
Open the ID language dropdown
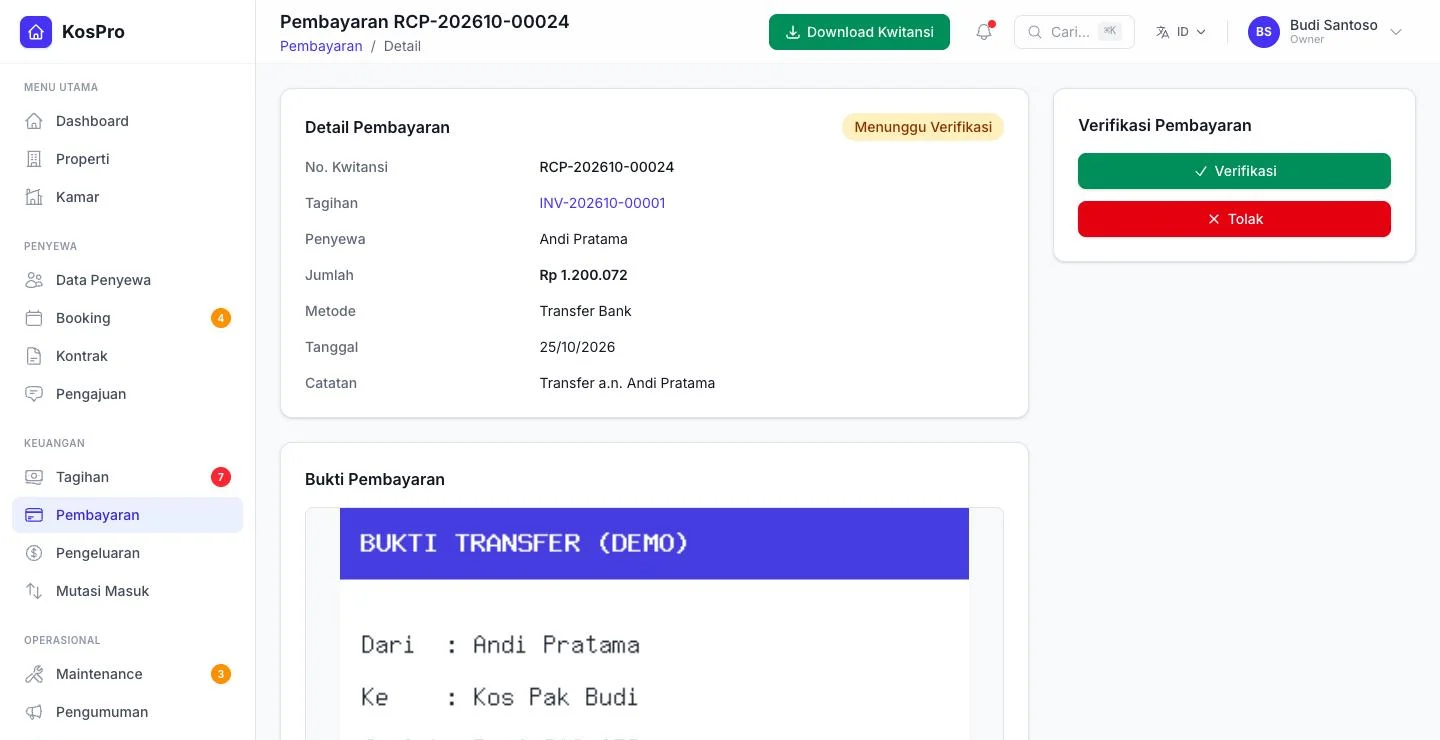point(1181,32)
